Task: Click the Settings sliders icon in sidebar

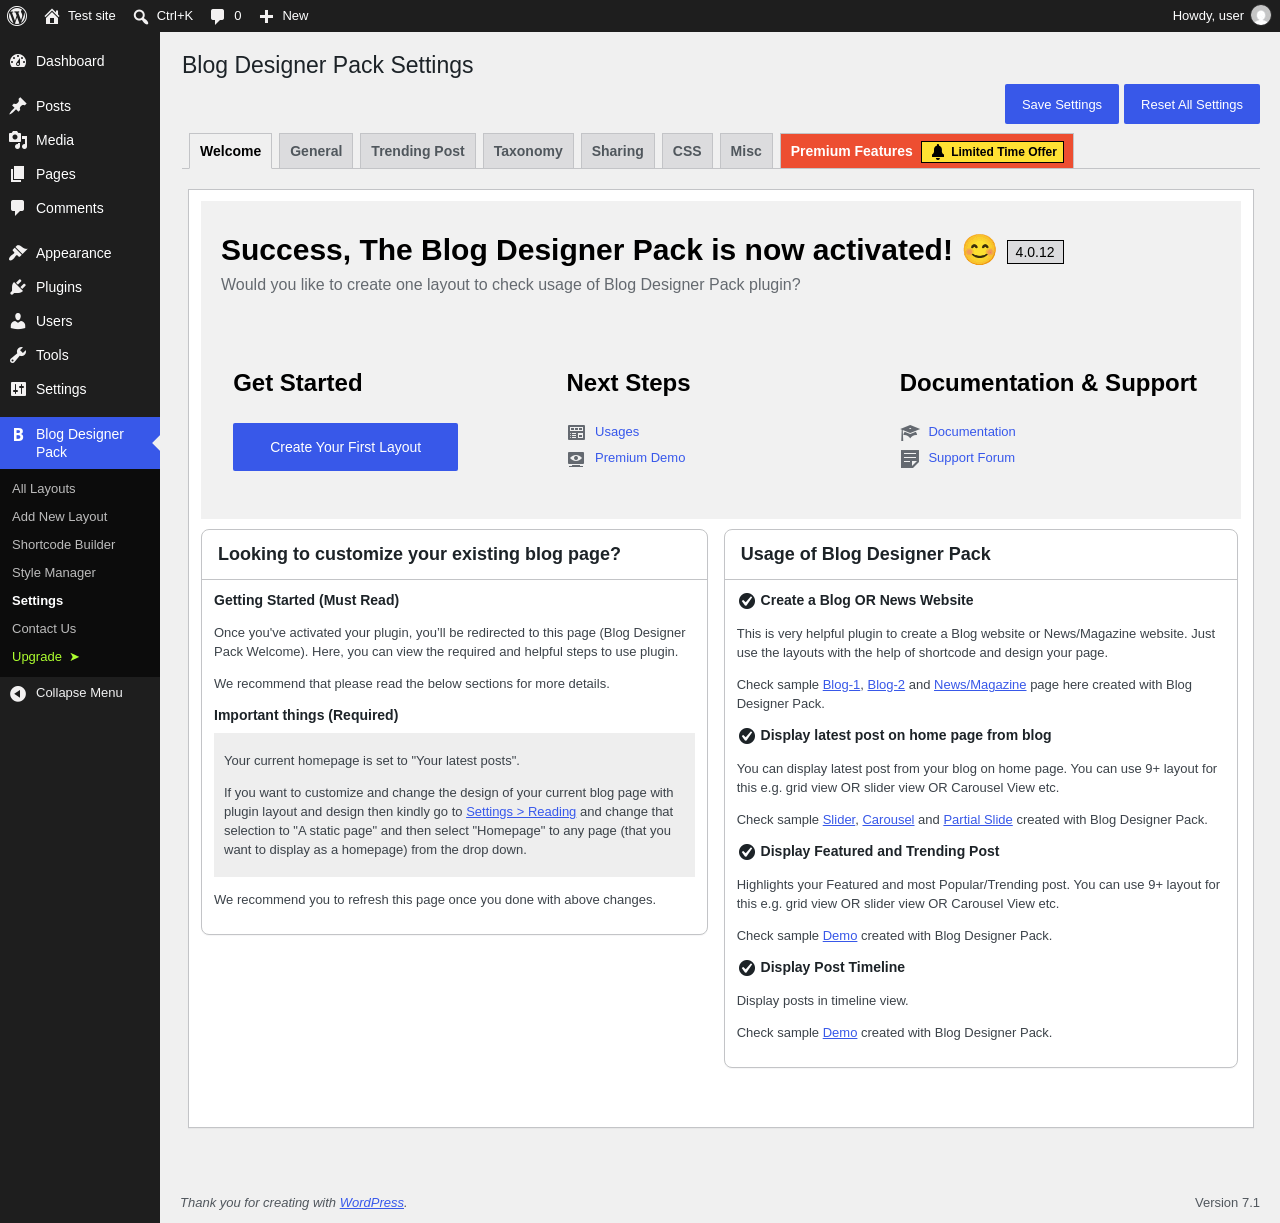Action: pyautogui.click(x=18, y=389)
